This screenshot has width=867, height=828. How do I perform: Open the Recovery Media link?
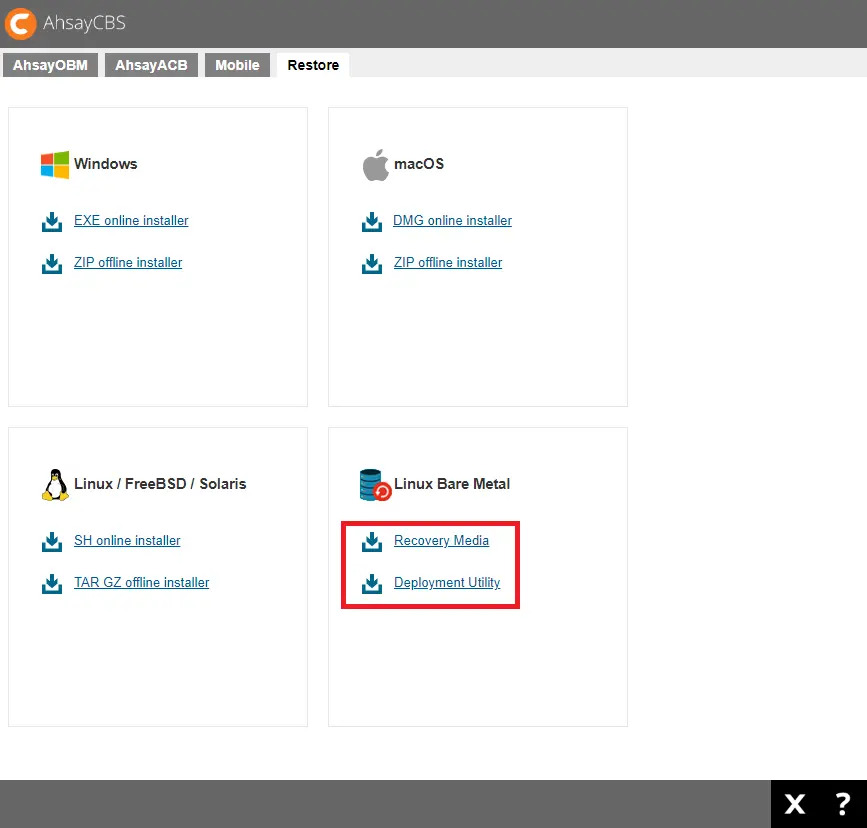441,541
